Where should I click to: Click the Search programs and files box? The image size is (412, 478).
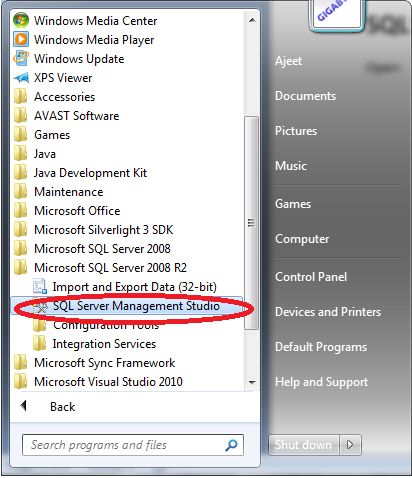(x=133, y=445)
